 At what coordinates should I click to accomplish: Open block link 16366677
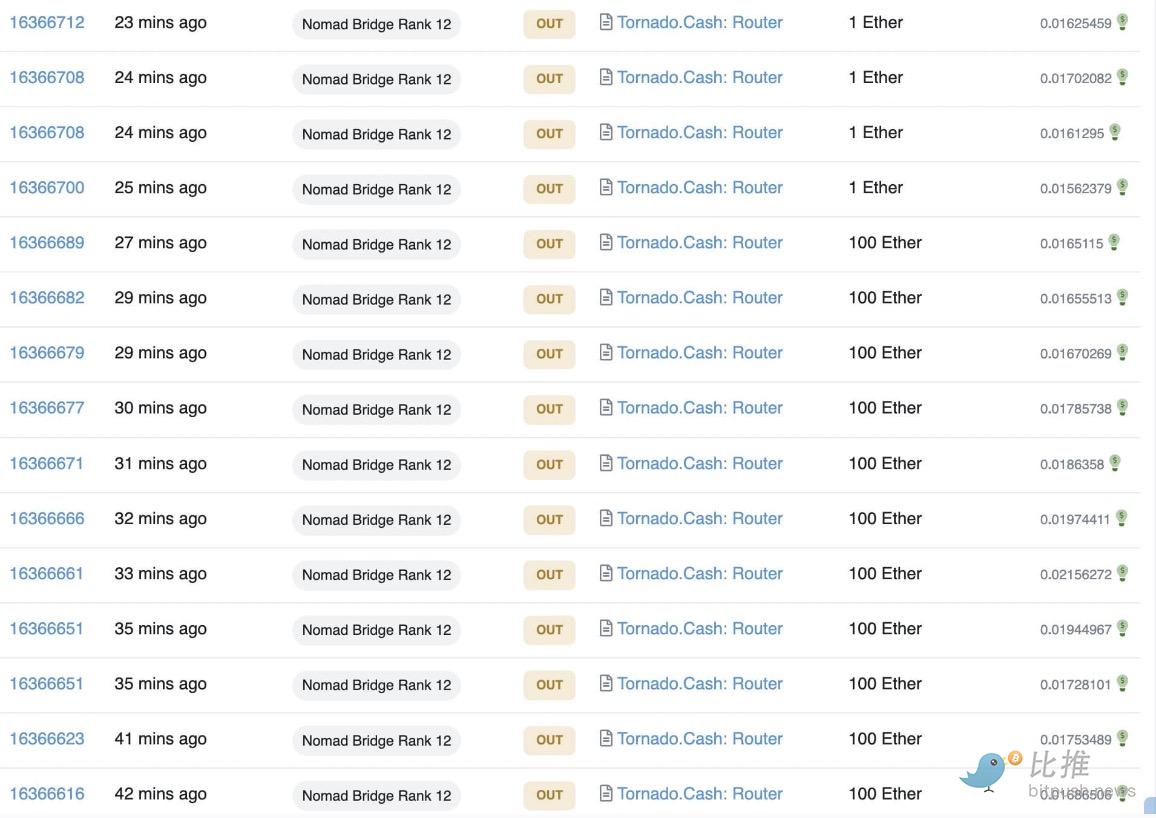(47, 407)
